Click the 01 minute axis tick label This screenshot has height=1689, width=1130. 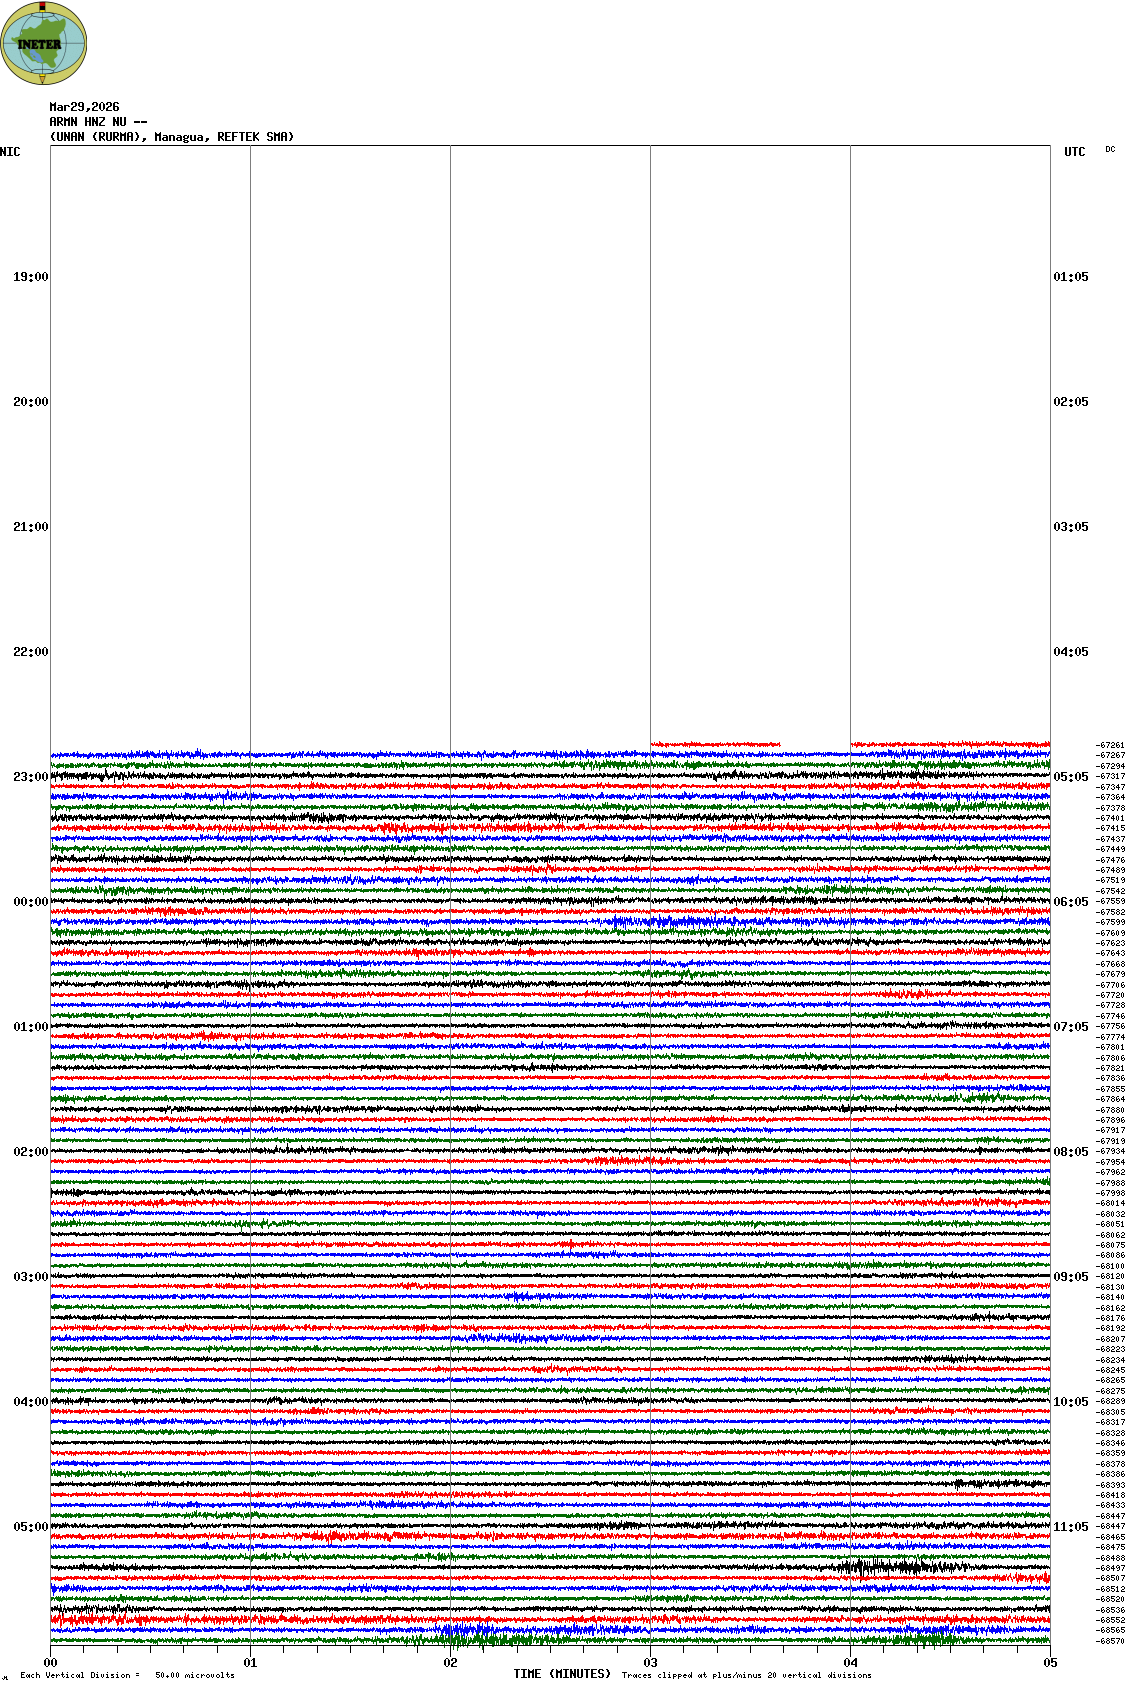point(250,1663)
